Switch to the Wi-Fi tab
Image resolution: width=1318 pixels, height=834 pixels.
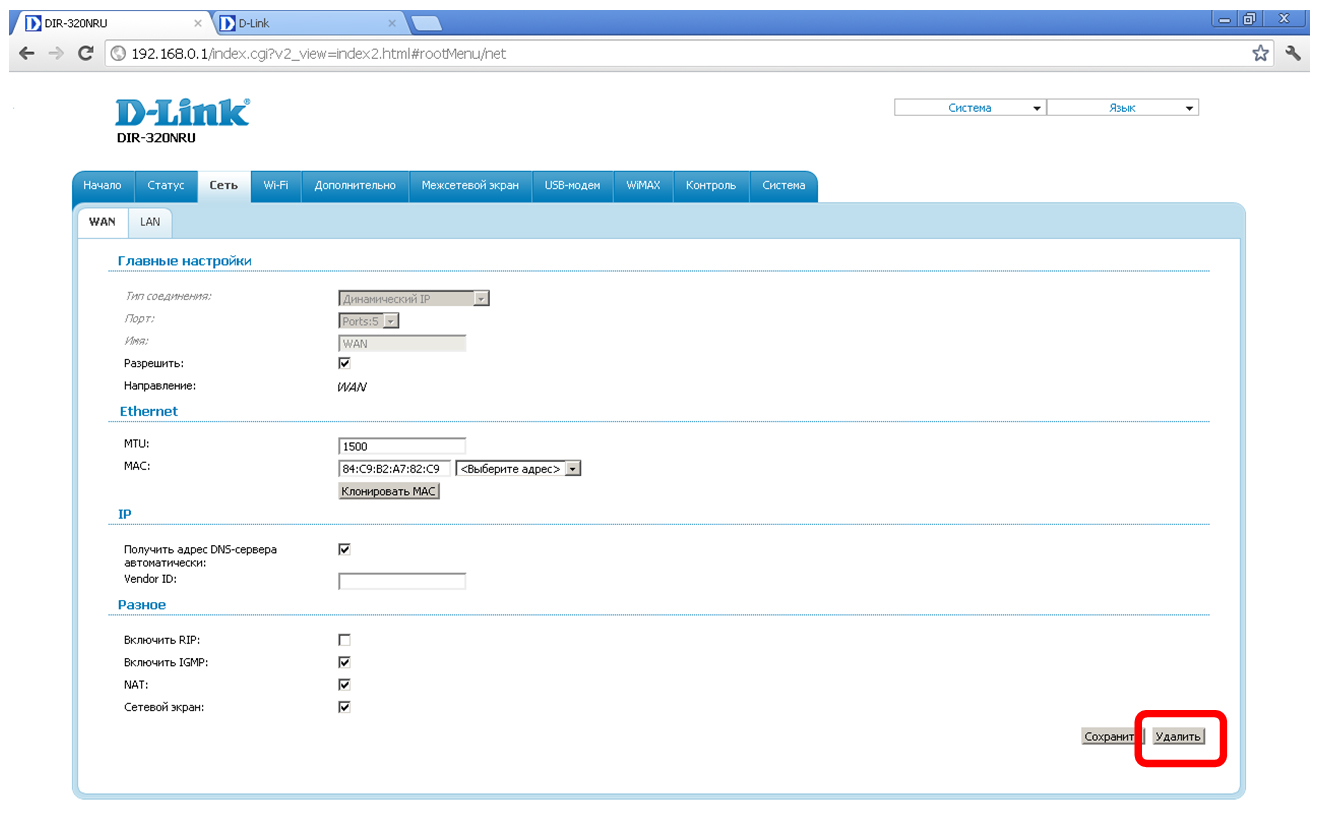tap(276, 186)
